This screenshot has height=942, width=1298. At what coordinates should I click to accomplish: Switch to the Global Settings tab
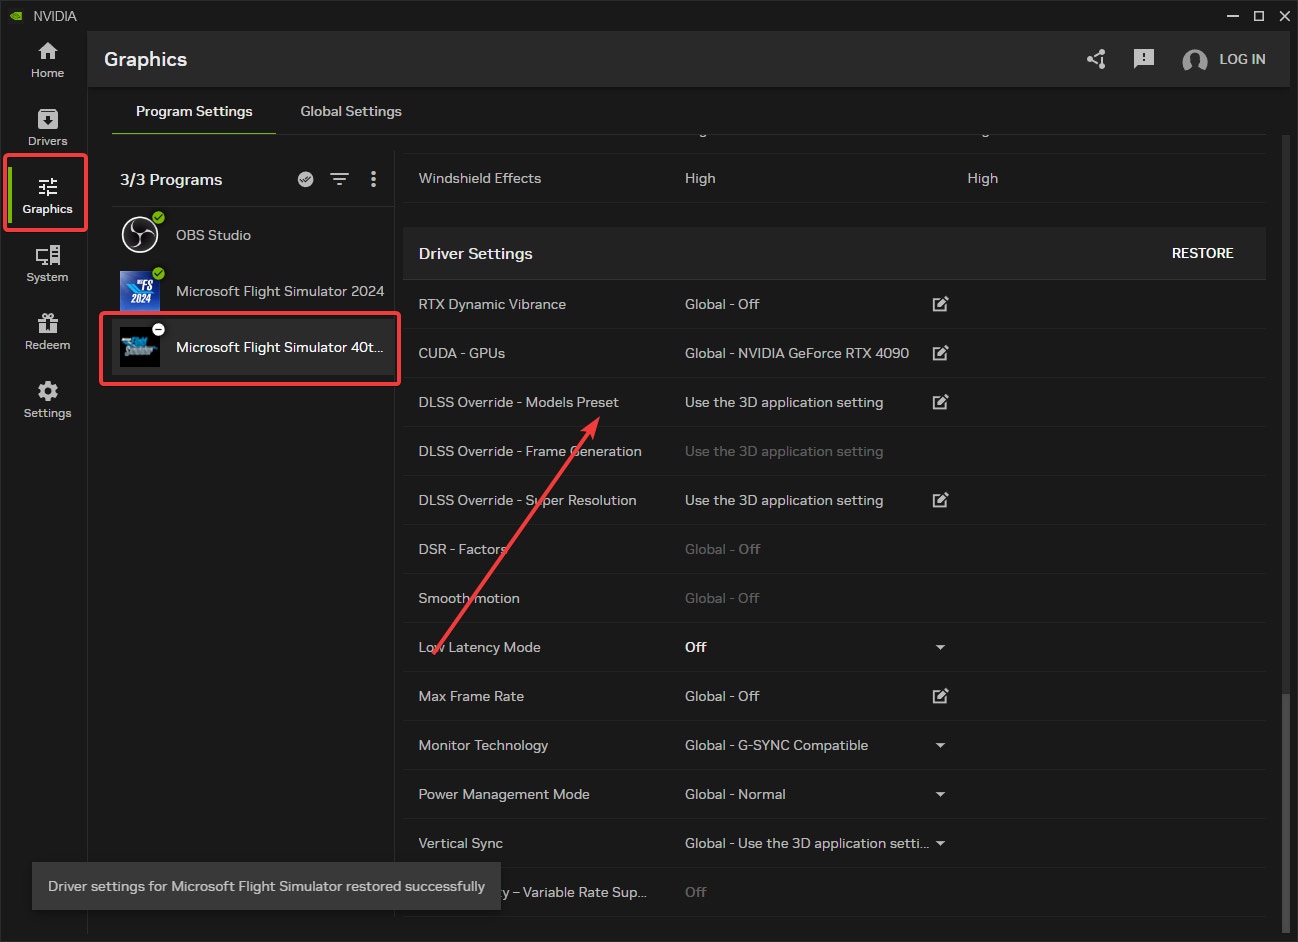click(351, 111)
